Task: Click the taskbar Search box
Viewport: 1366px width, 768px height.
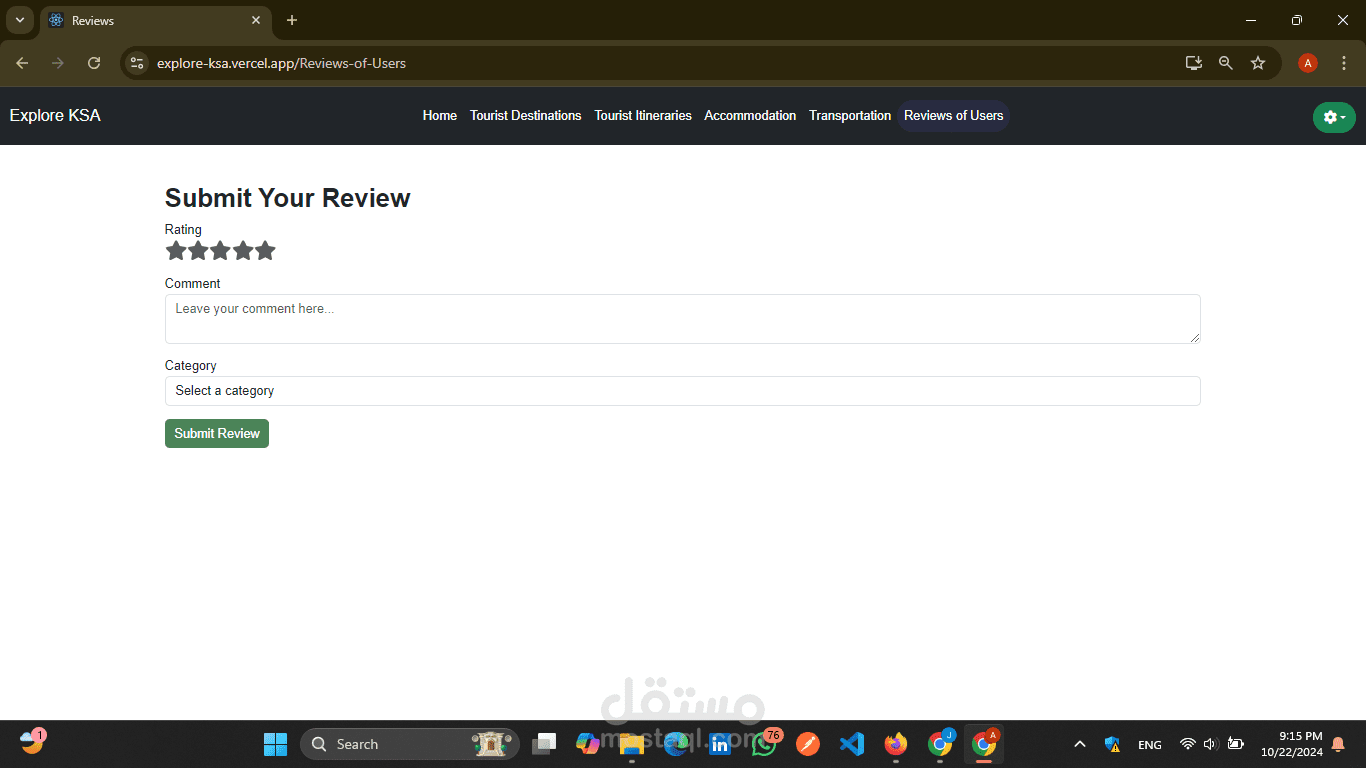Action: (x=410, y=744)
